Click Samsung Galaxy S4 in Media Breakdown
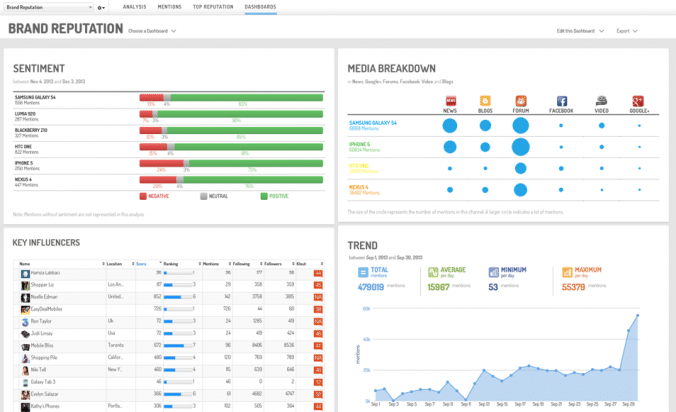This screenshot has width=676, height=412. pos(373,123)
